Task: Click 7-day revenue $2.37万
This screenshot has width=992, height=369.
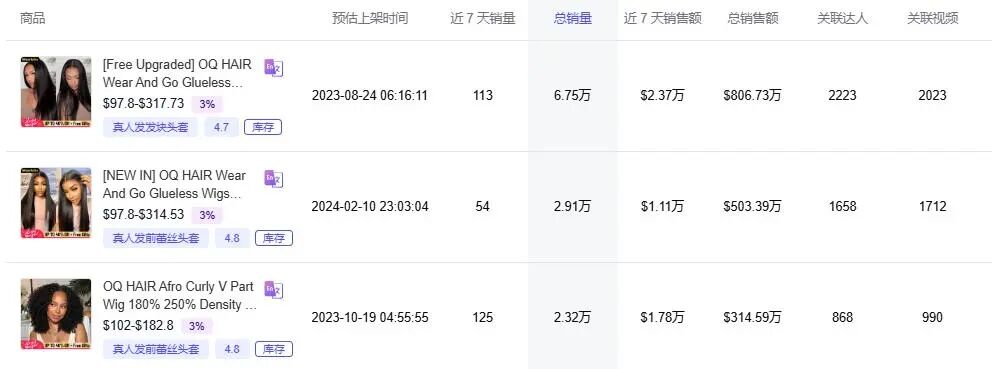Action: pos(662,96)
